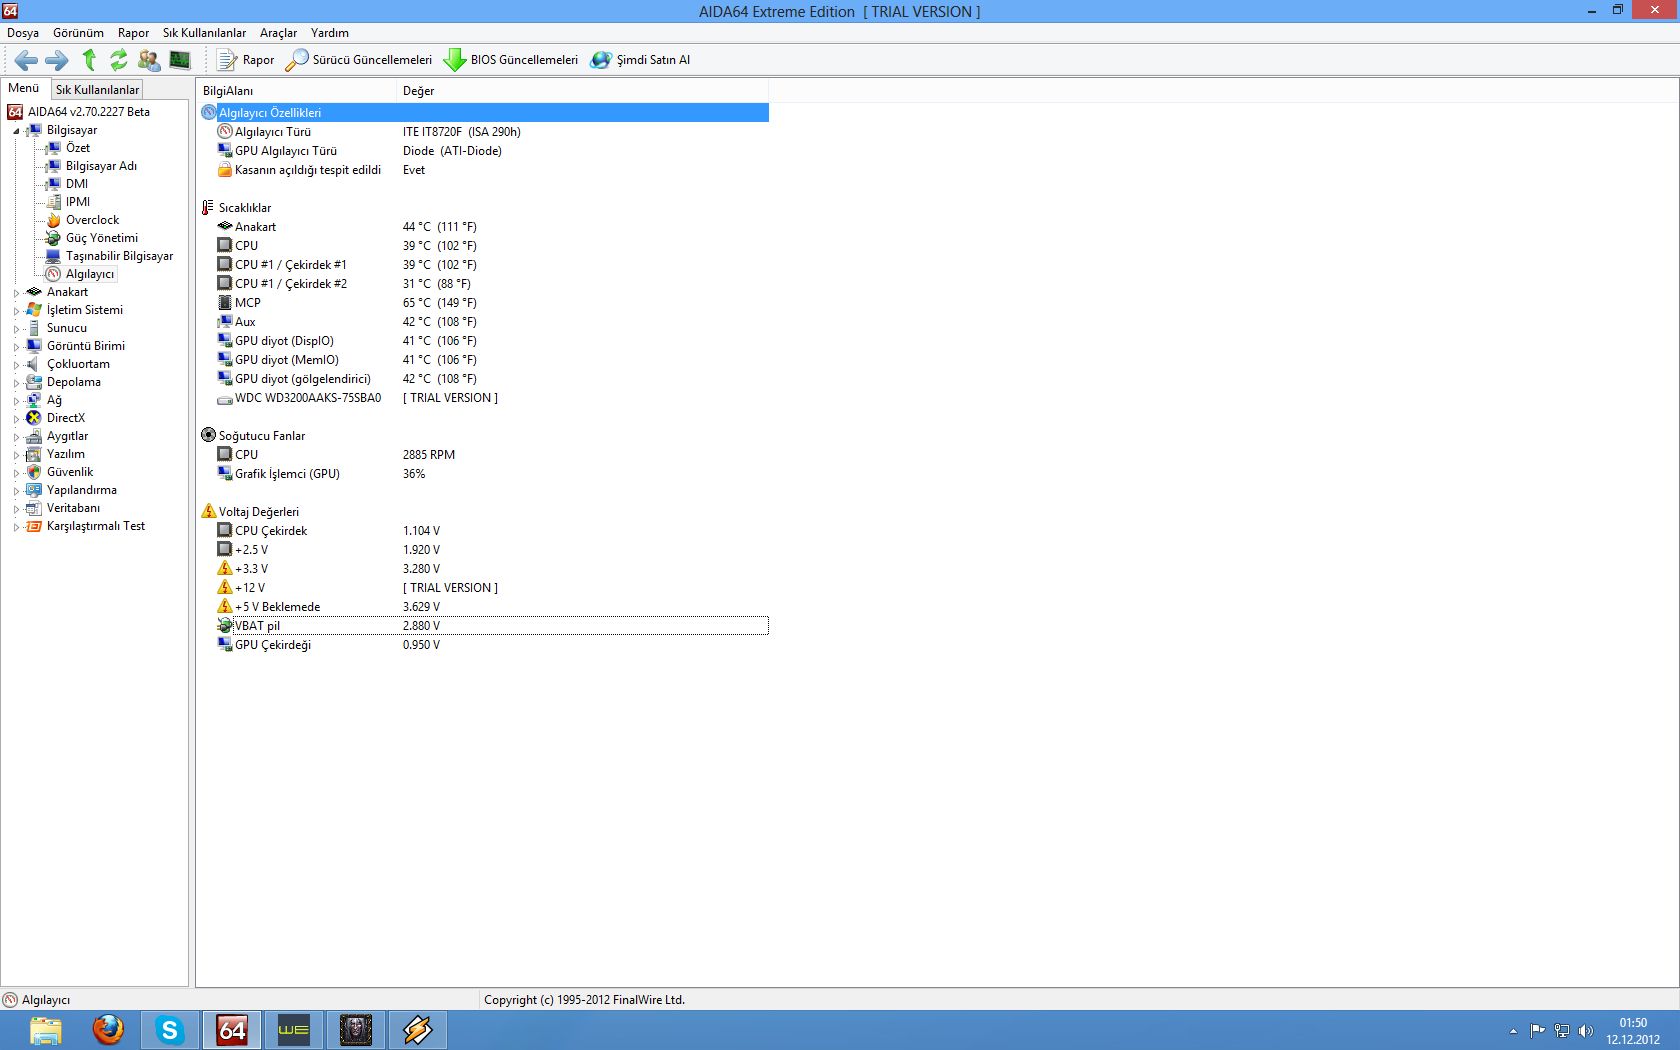1680x1050 pixels.
Task: Select the GPU diyot (DispIO) row
Action: coord(484,341)
